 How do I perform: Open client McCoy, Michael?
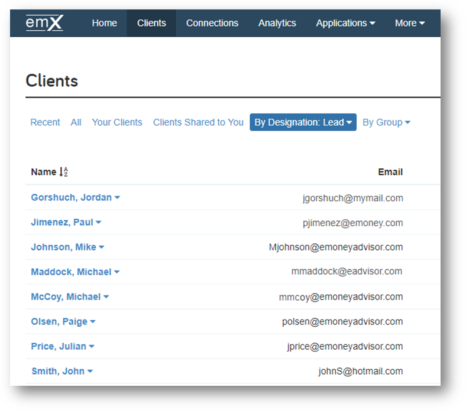[x=66, y=297]
